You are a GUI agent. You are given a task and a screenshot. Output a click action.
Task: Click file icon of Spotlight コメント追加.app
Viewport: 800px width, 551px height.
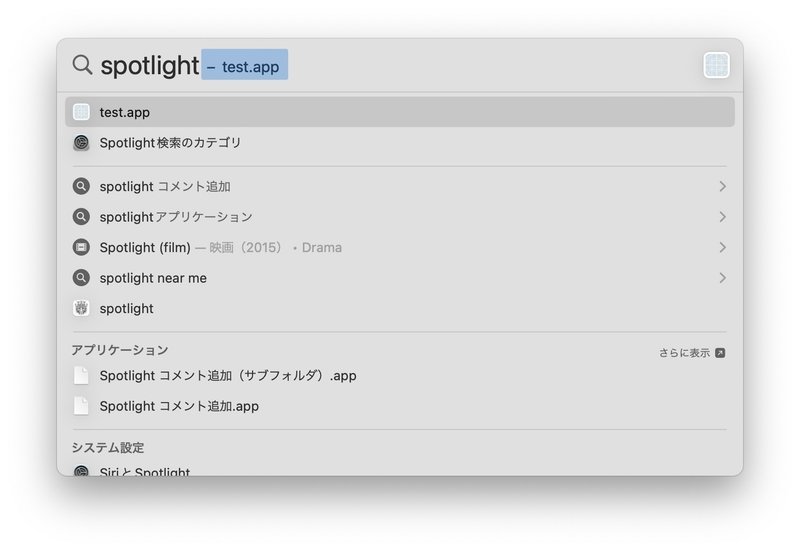pyautogui.click(x=81, y=406)
